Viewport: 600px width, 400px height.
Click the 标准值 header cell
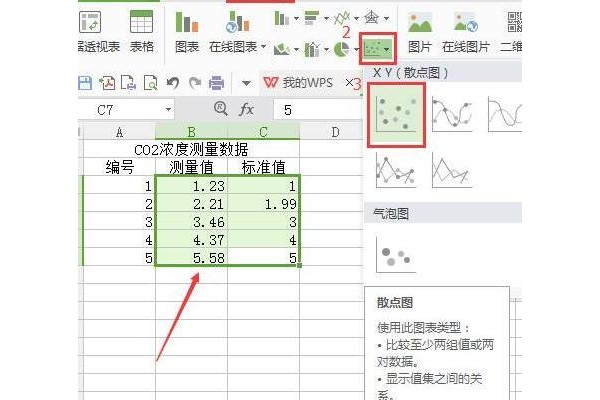(263, 167)
